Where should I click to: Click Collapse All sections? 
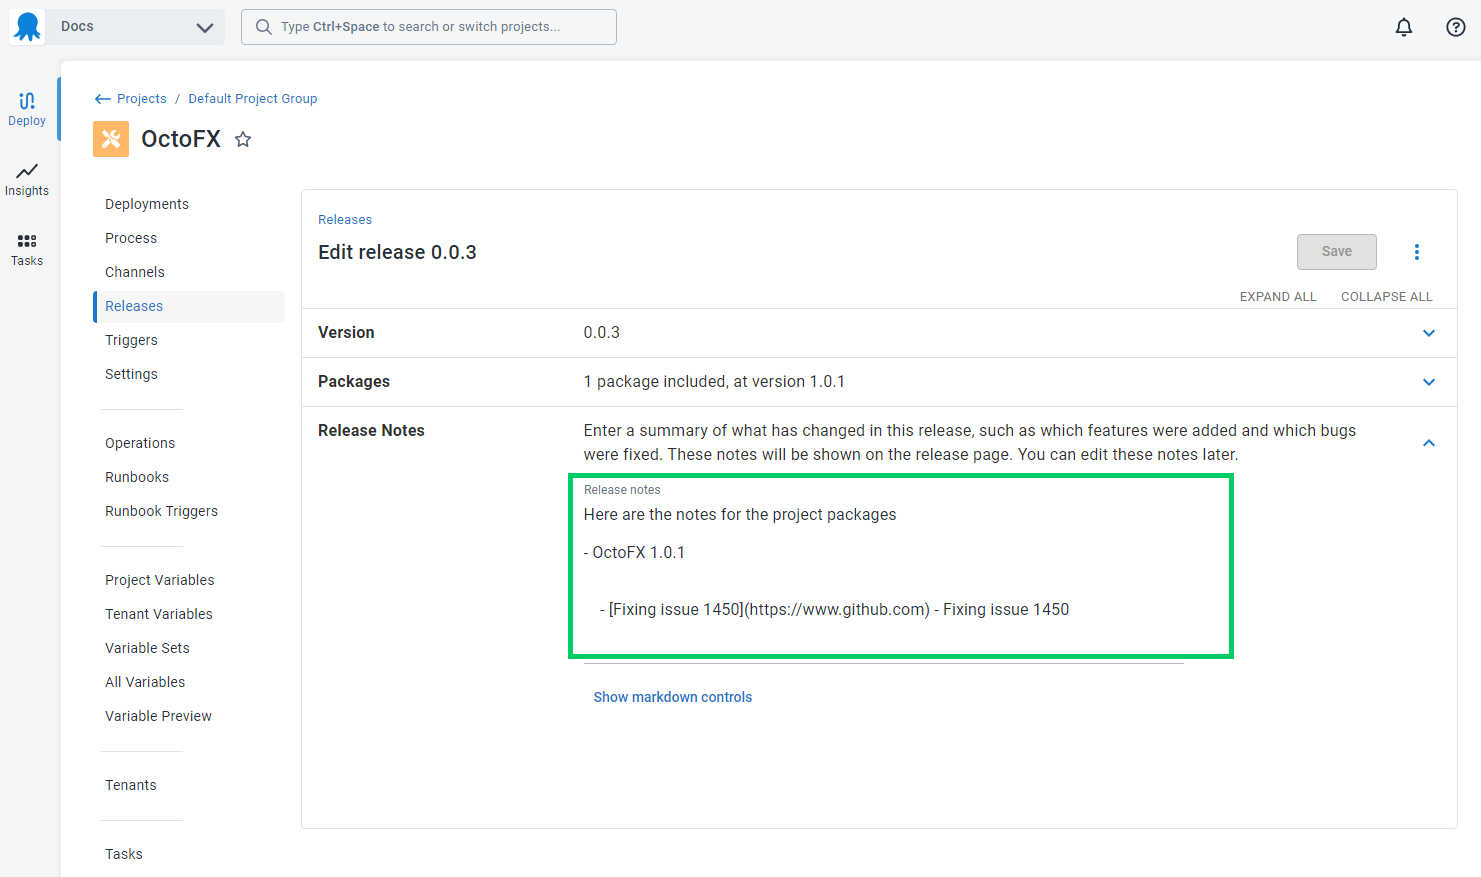tap(1386, 297)
